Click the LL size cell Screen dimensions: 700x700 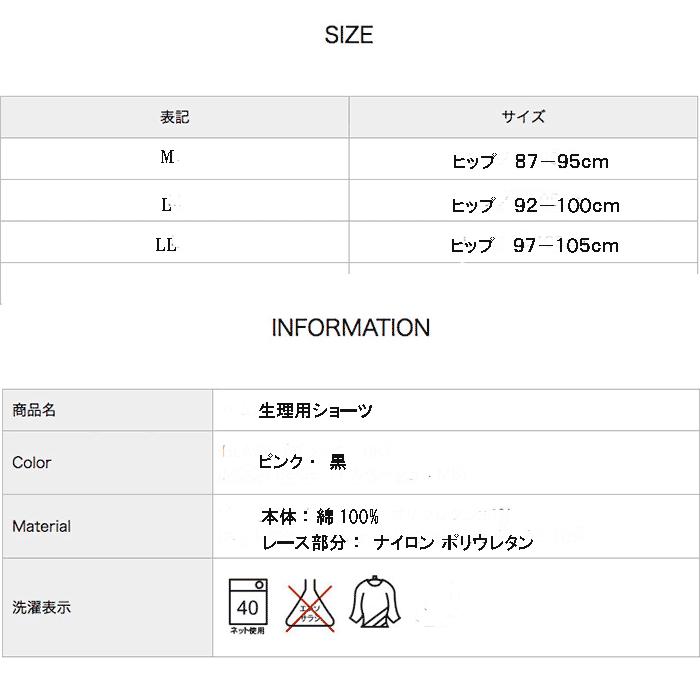point(166,245)
